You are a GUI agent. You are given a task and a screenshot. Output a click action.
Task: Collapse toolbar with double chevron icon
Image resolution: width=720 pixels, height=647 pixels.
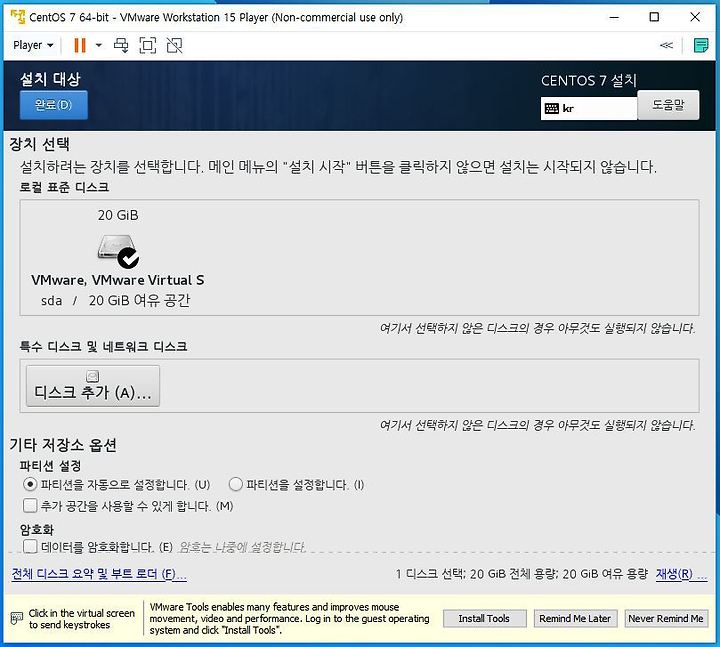coord(666,45)
